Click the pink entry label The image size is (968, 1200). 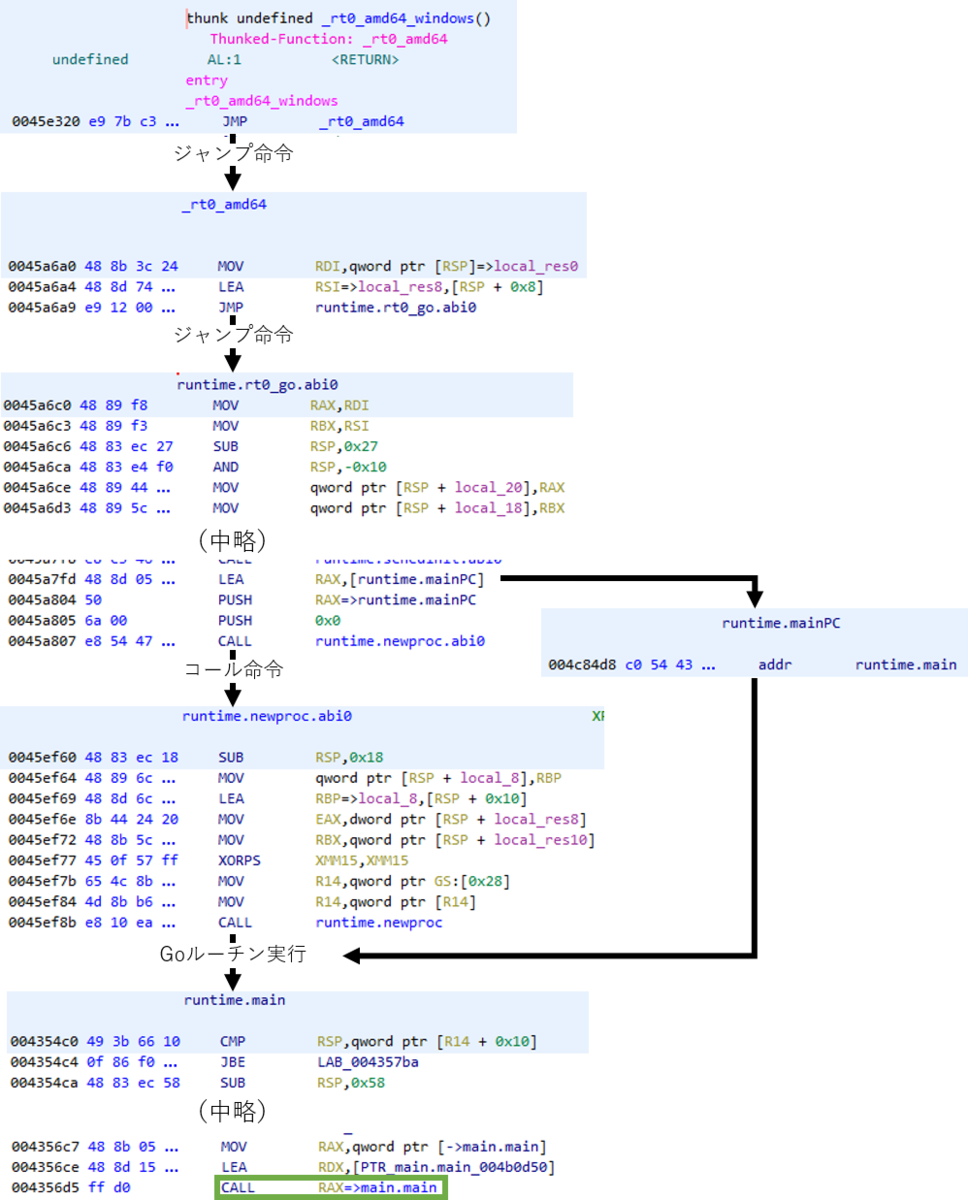206,80
